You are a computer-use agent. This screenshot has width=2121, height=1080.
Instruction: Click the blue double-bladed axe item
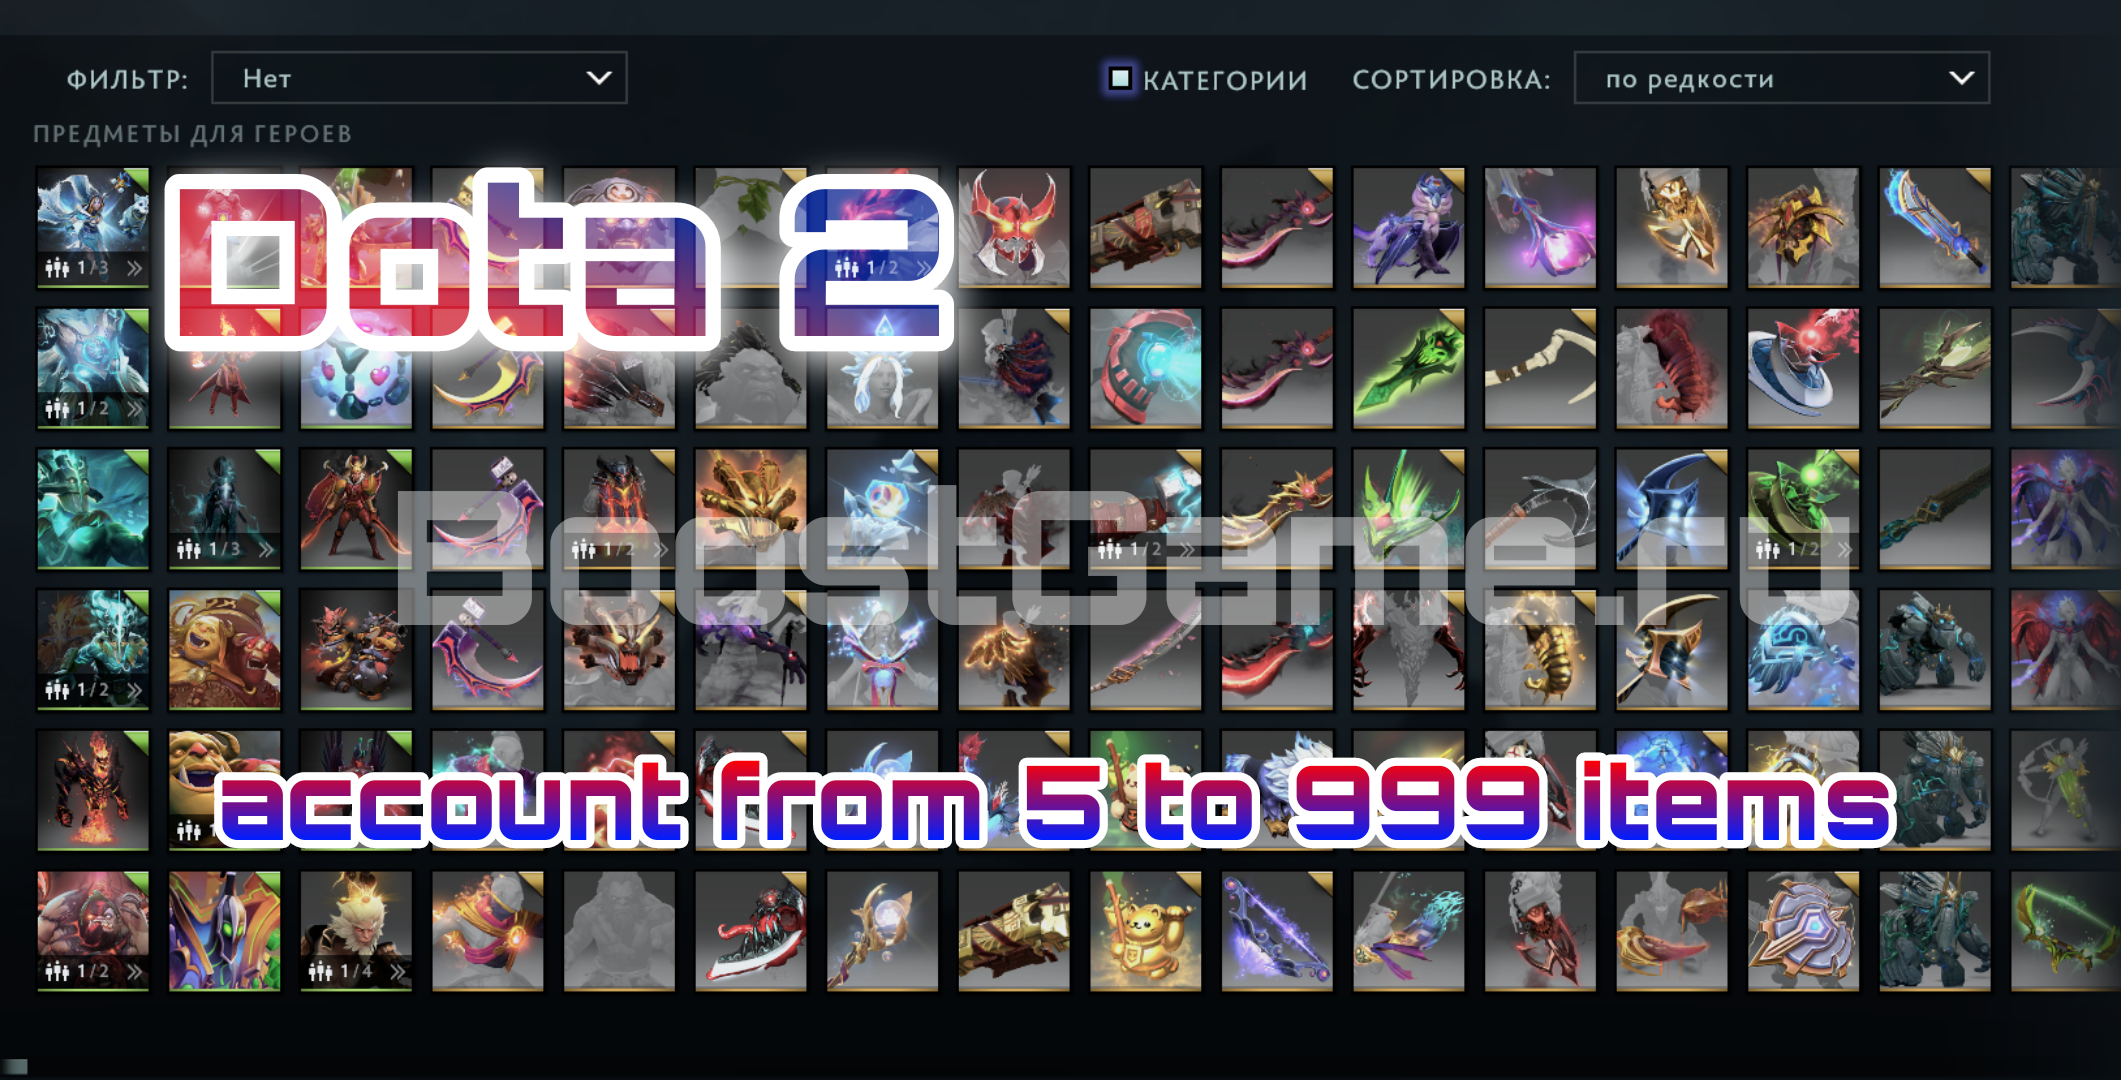pos(1672,509)
